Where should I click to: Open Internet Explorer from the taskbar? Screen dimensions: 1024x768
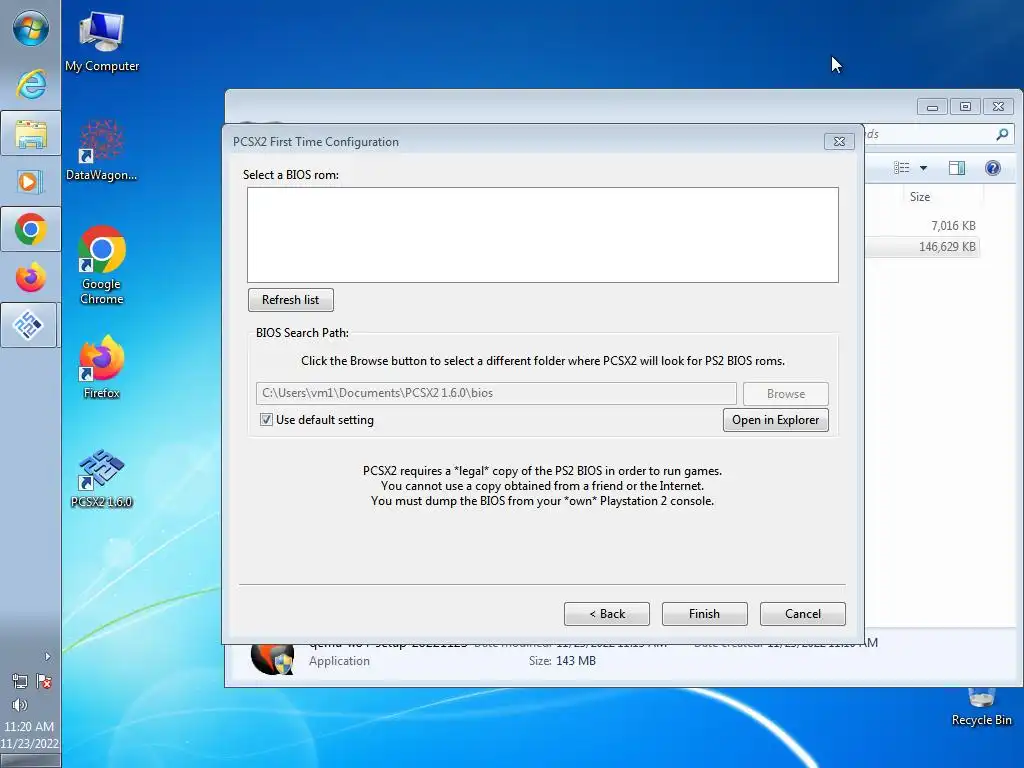point(30,84)
